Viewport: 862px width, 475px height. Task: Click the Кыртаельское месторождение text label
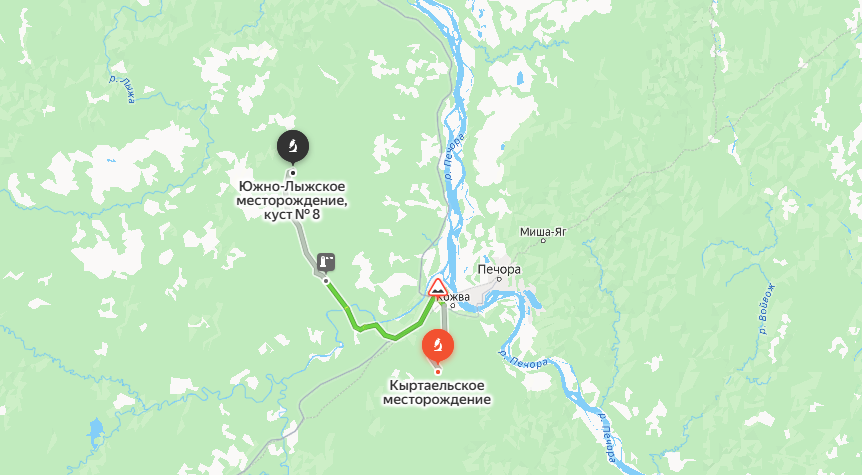(437, 392)
